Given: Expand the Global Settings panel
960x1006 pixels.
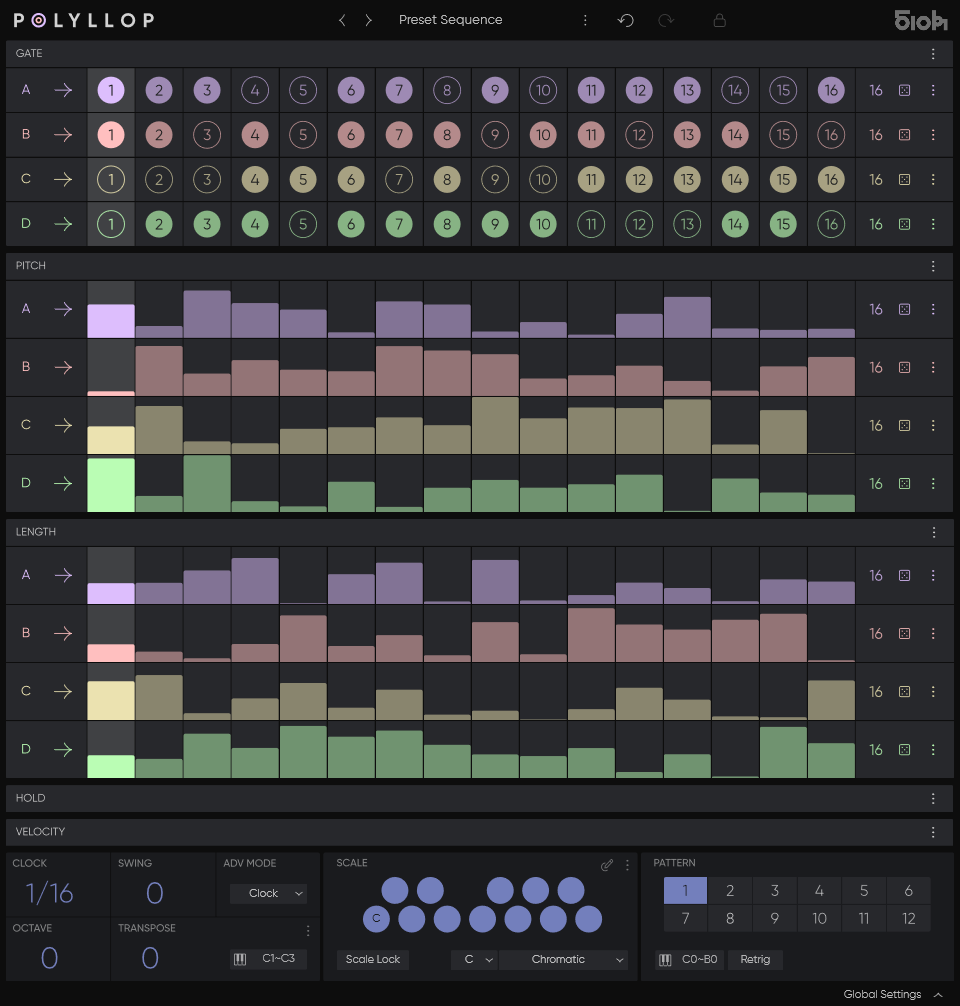Looking at the screenshot, I should [x=892, y=994].
